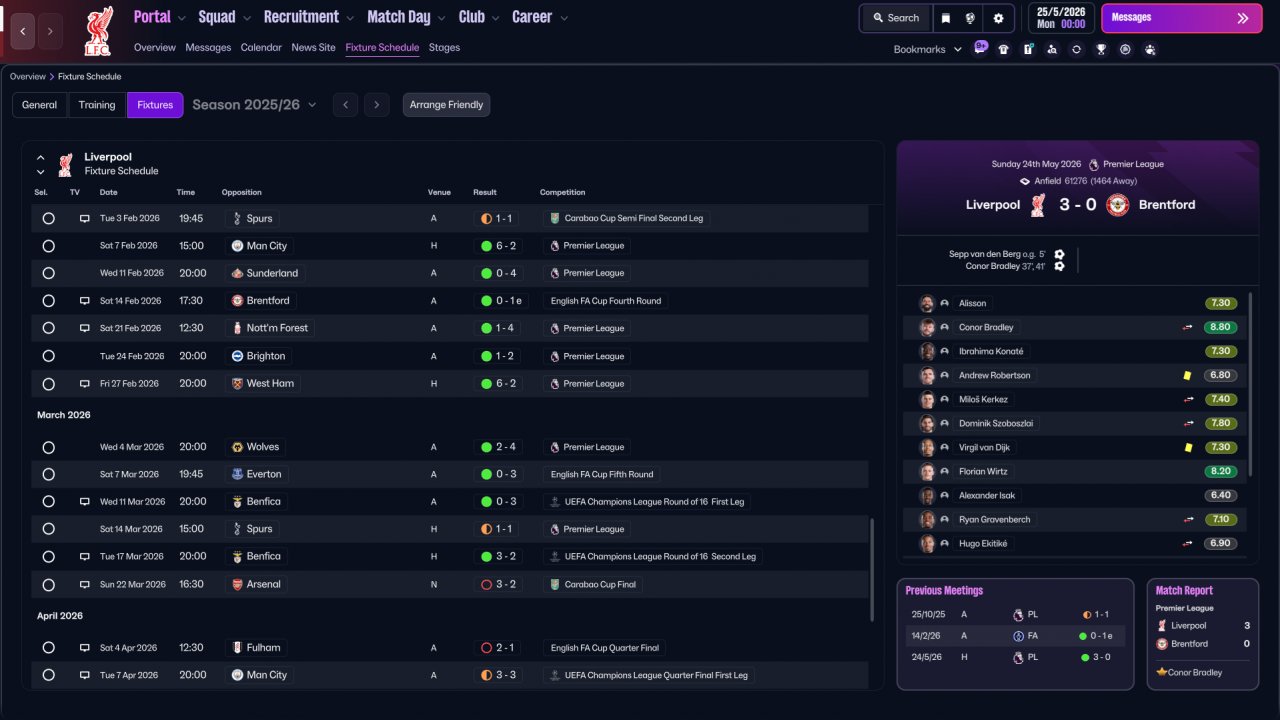The height and width of the screenshot is (720, 1280).
Task: Collapse Liverpool fixture schedule with up chevron
Action: click(41, 157)
